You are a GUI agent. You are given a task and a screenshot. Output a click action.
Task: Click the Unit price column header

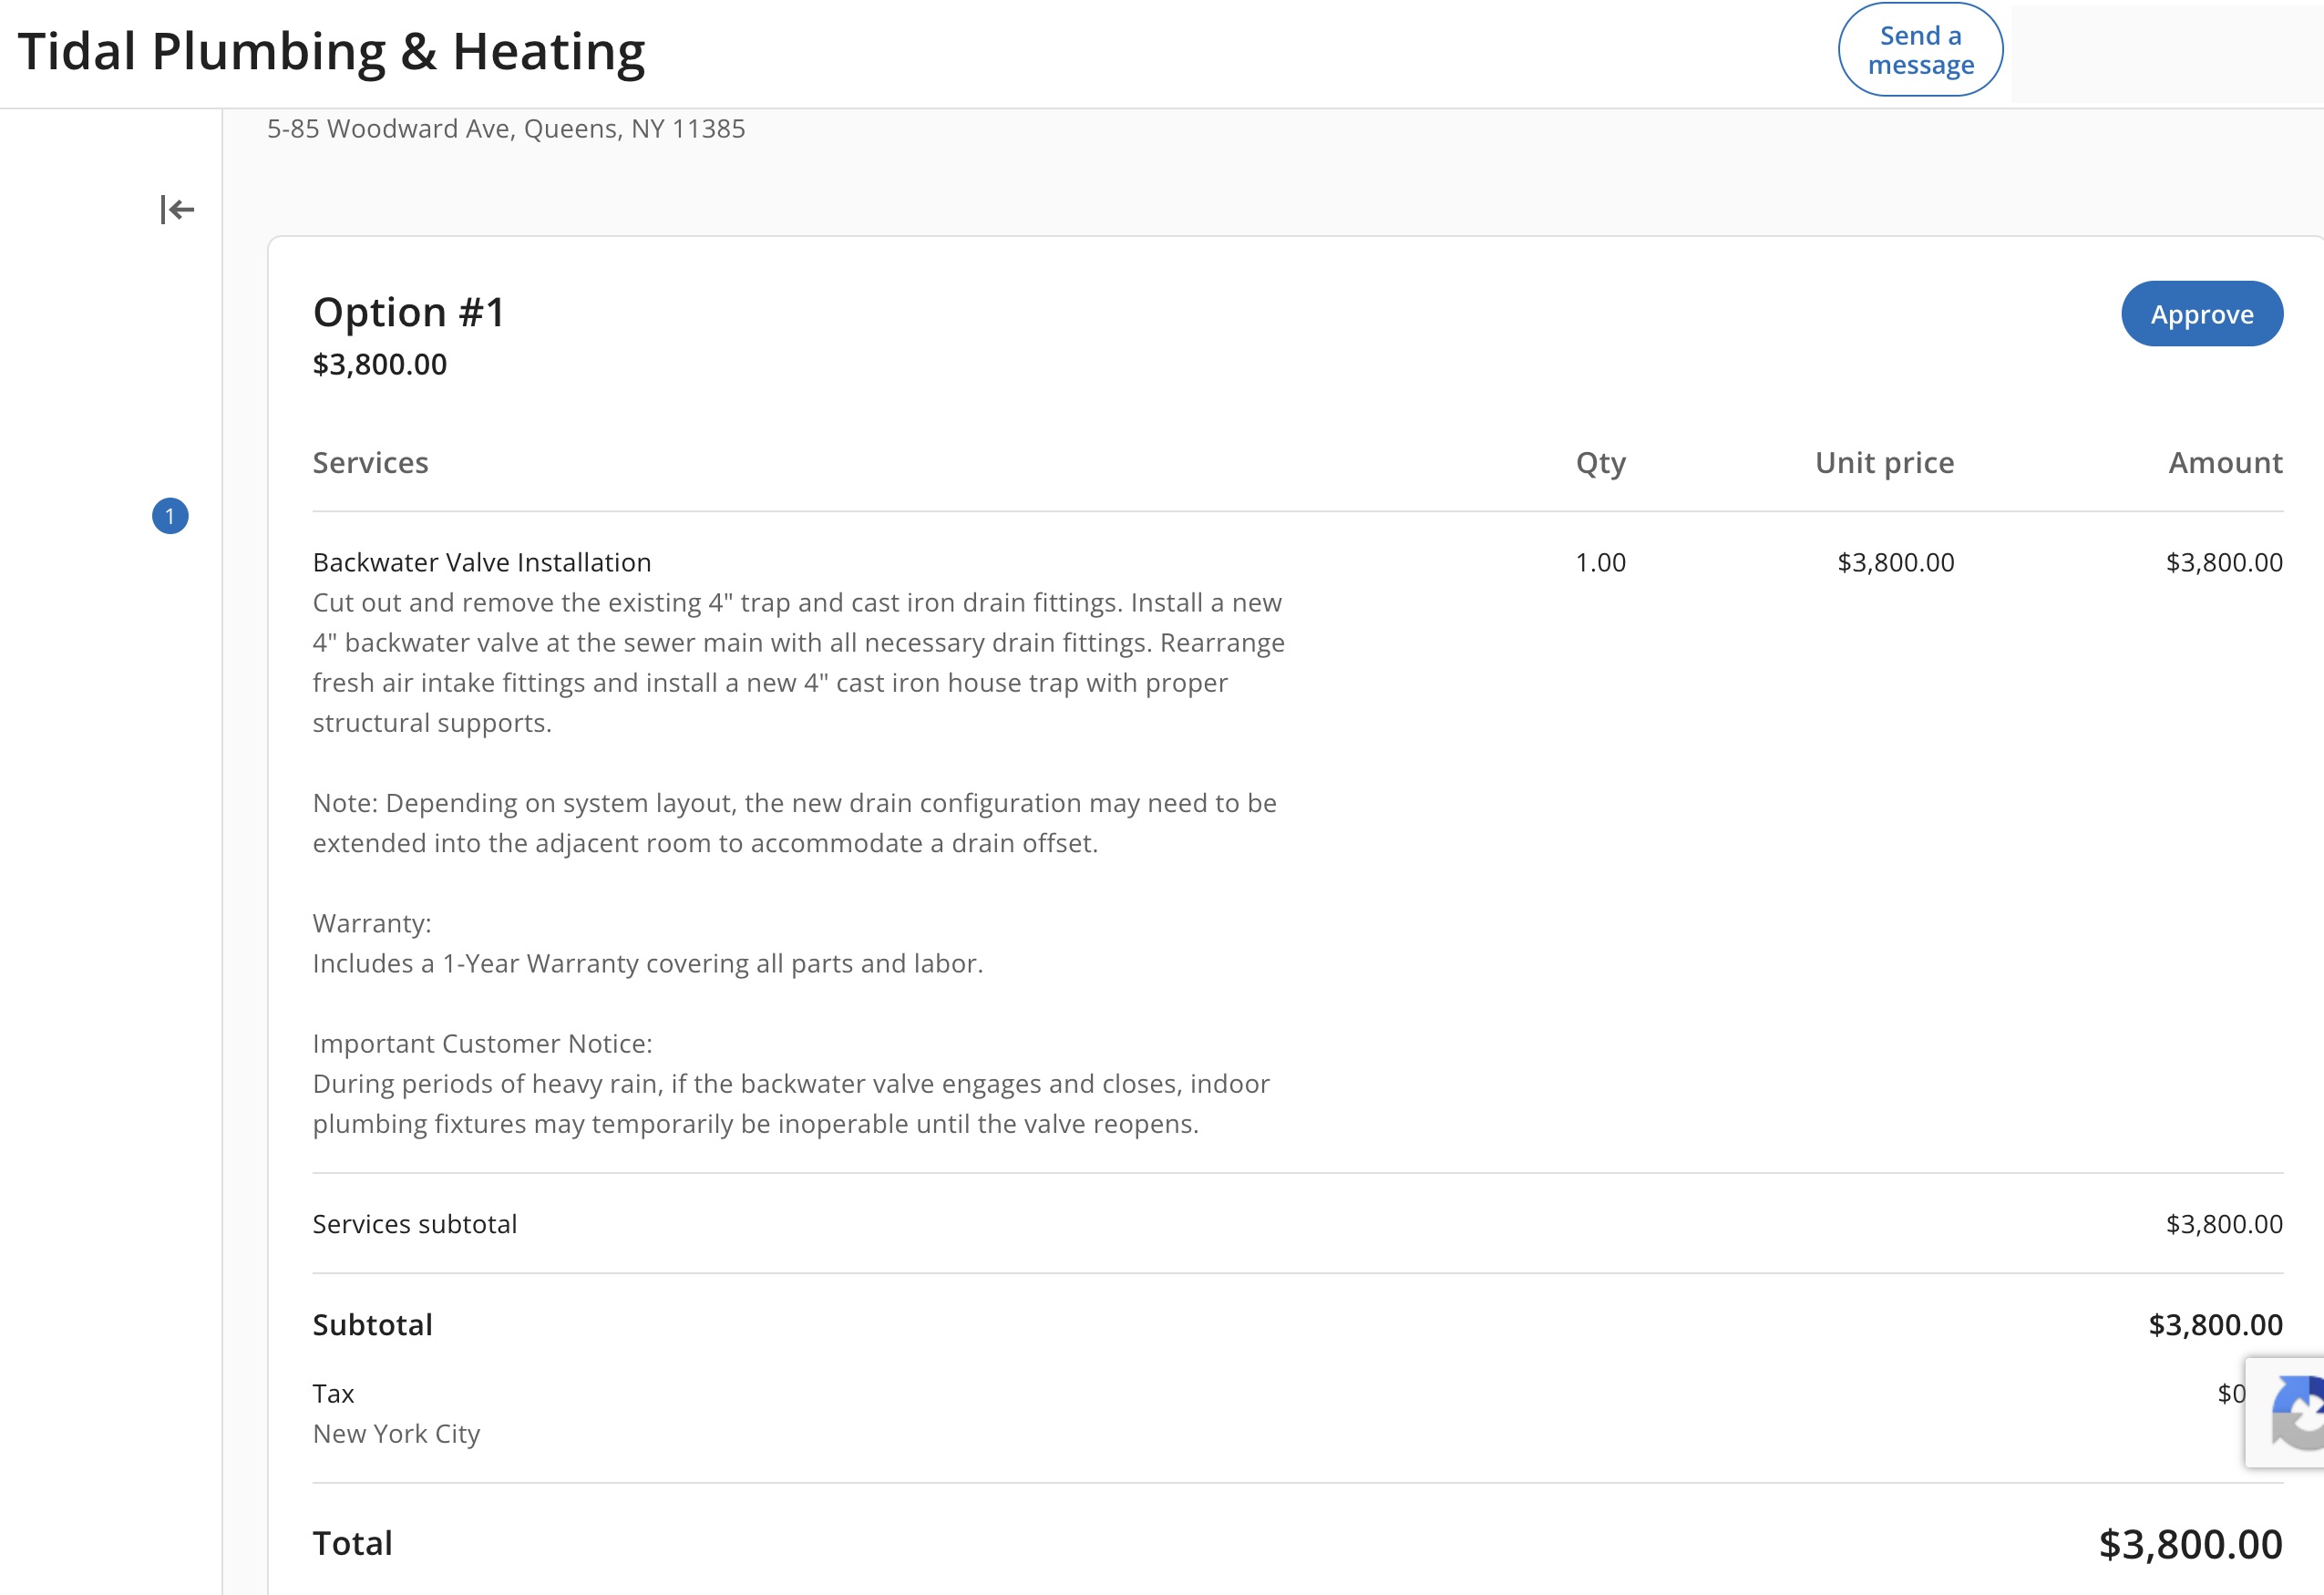pyautogui.click(x=1885, y=463)
